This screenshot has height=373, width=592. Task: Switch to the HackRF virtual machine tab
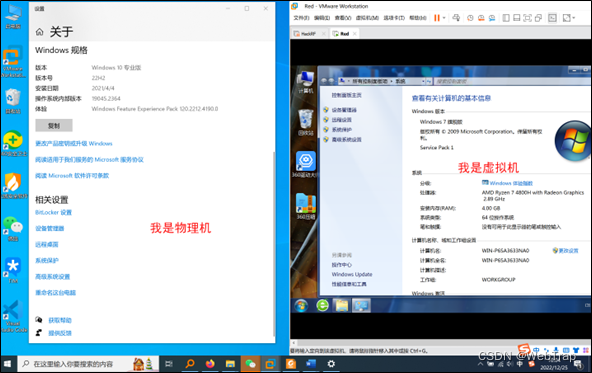pyautogui.click(x=308, y=34)
